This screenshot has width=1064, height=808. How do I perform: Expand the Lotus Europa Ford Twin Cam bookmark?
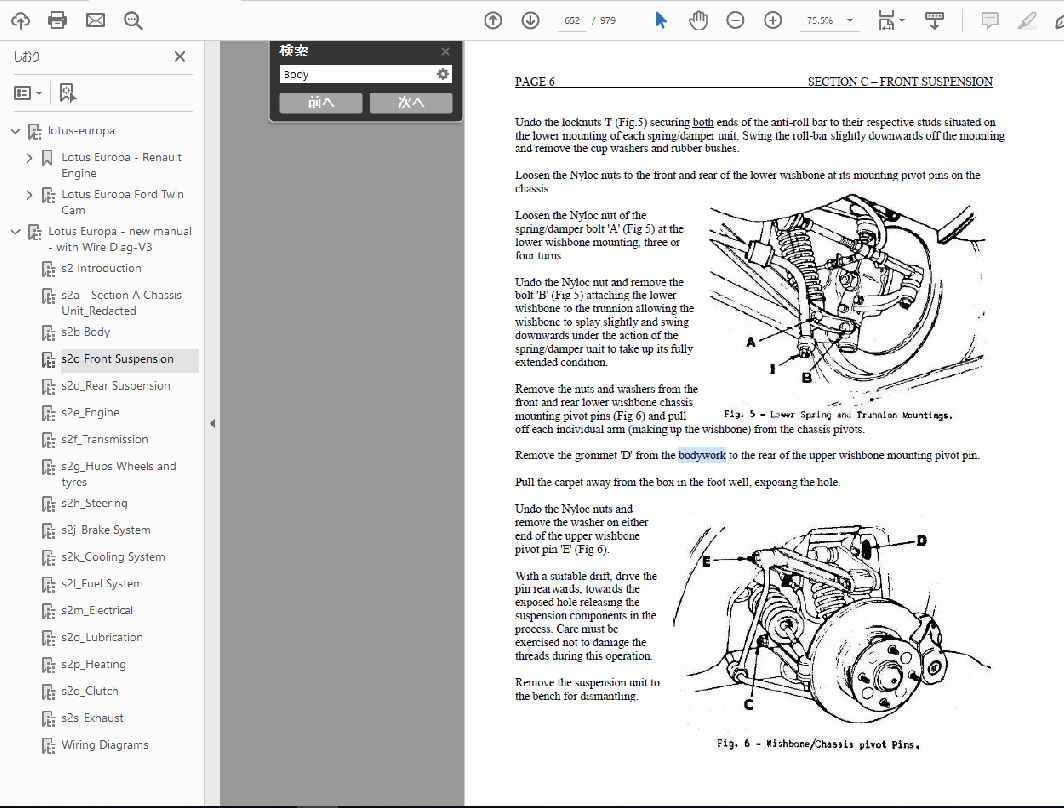tap(29, 195)
